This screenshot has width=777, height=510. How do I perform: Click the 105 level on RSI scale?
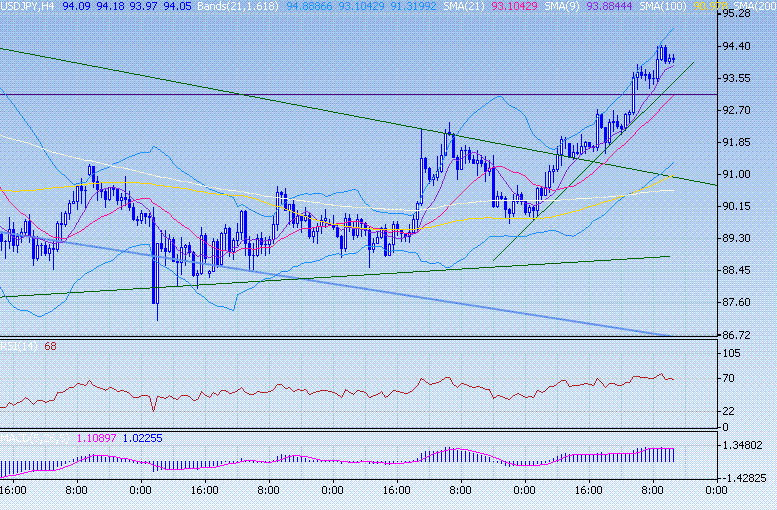tap(733, 354)
